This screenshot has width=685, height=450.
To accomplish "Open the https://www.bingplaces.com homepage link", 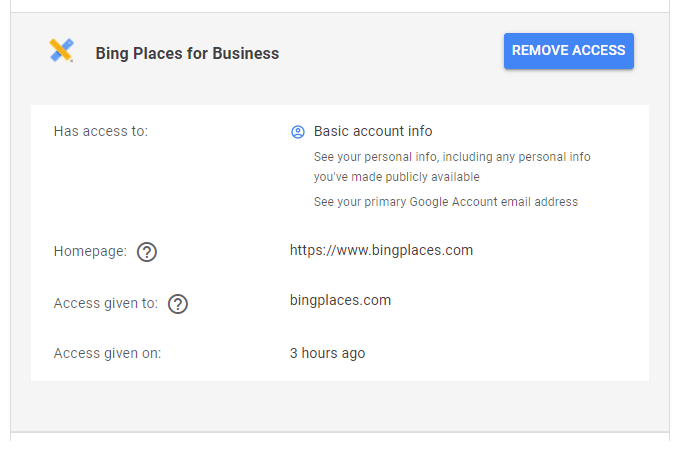I will click(381, 250).
